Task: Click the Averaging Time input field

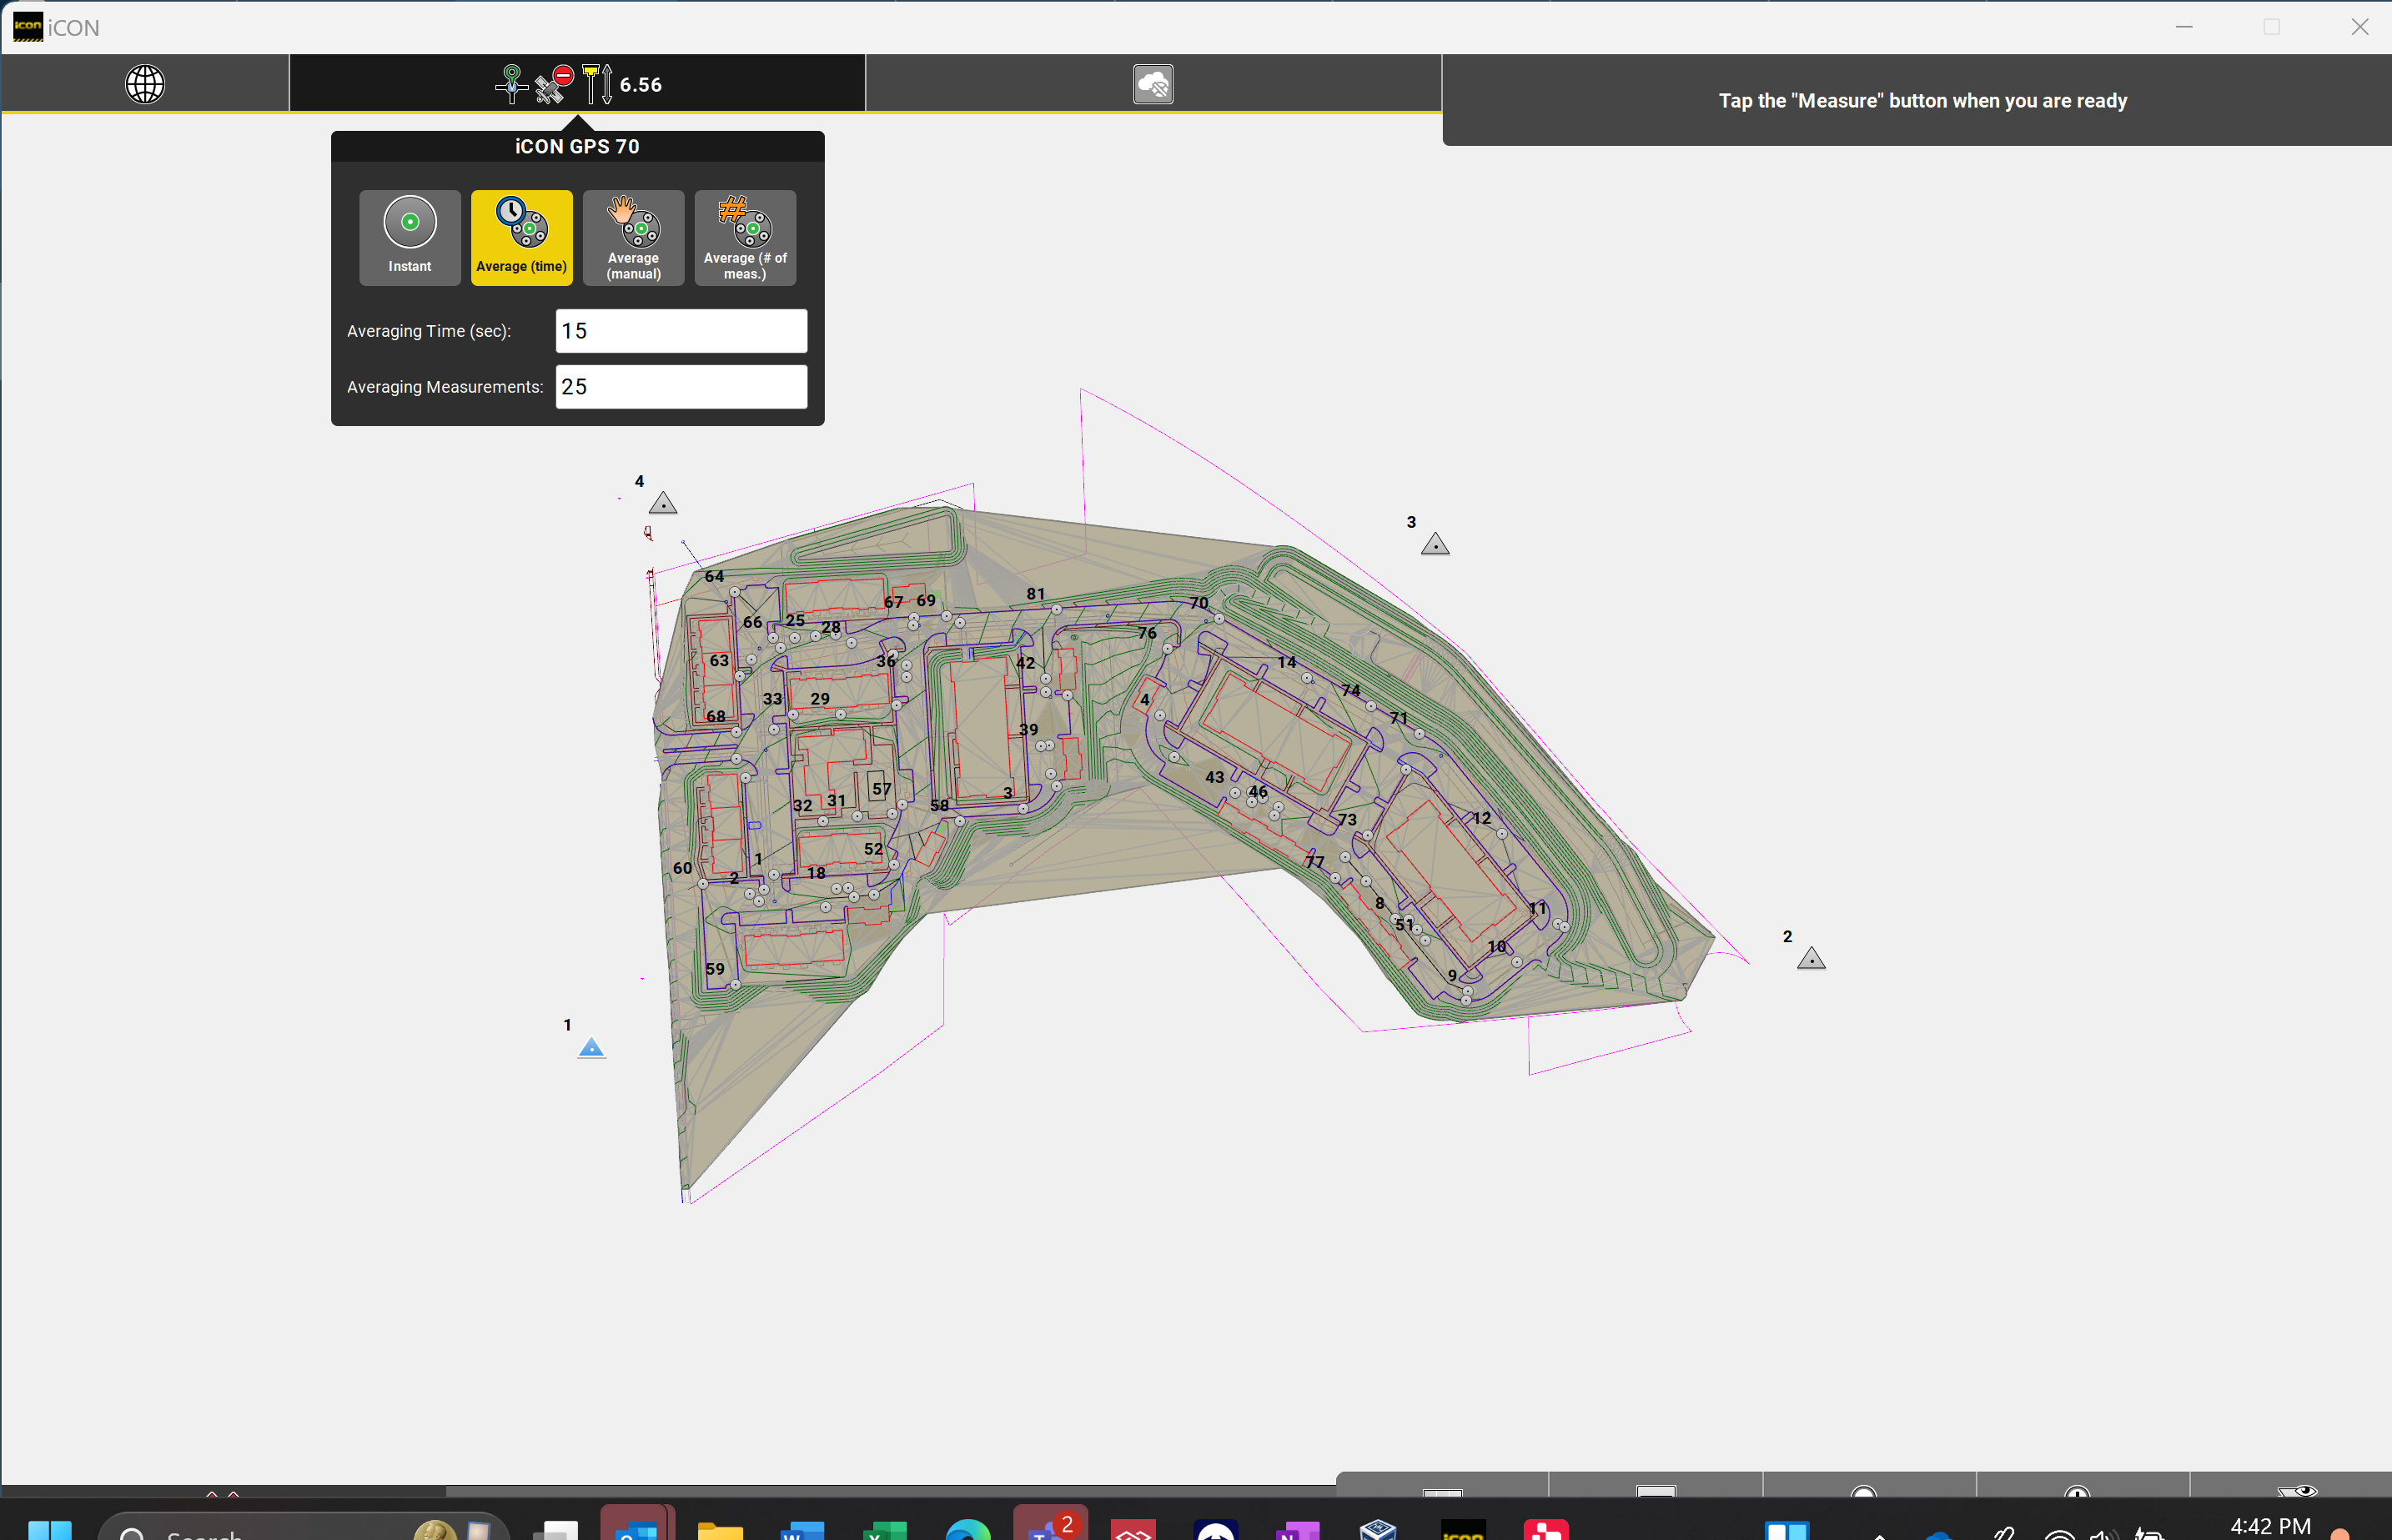Action: click(681, 331)
